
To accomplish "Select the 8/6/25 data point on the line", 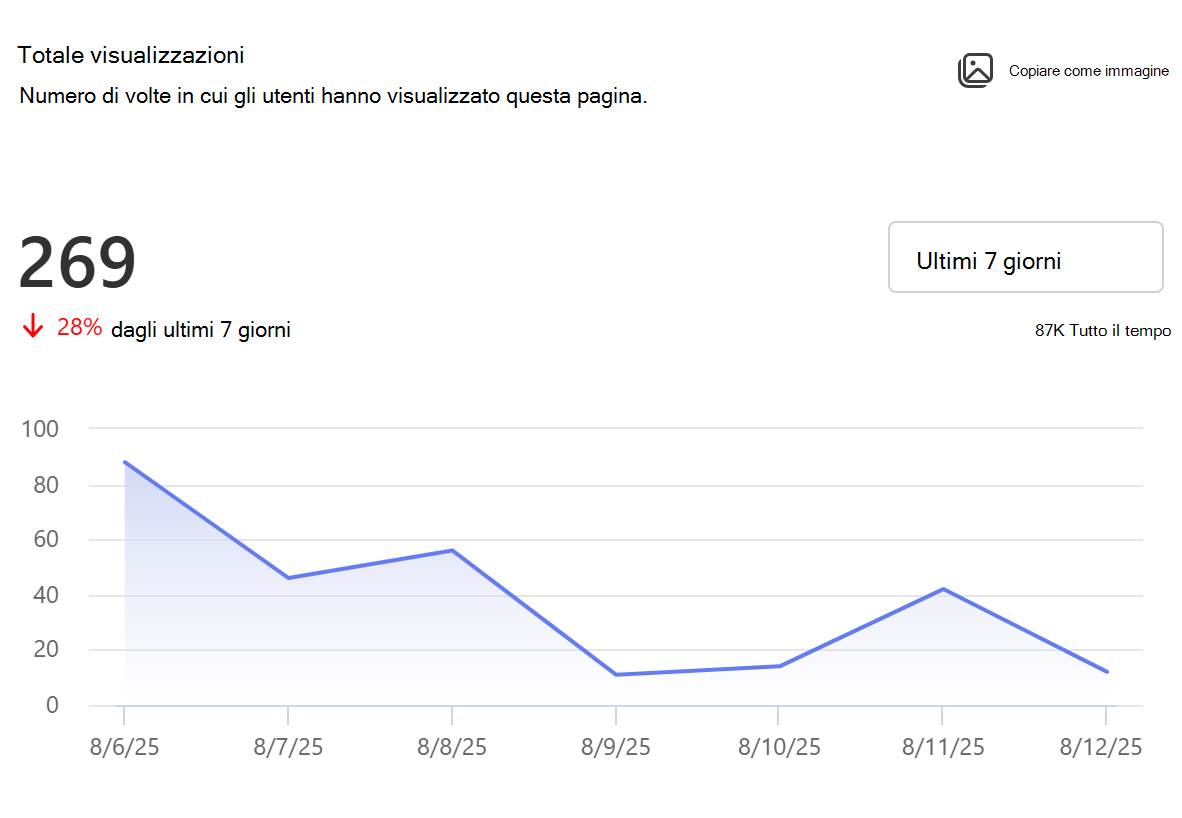I will [124, 462].
